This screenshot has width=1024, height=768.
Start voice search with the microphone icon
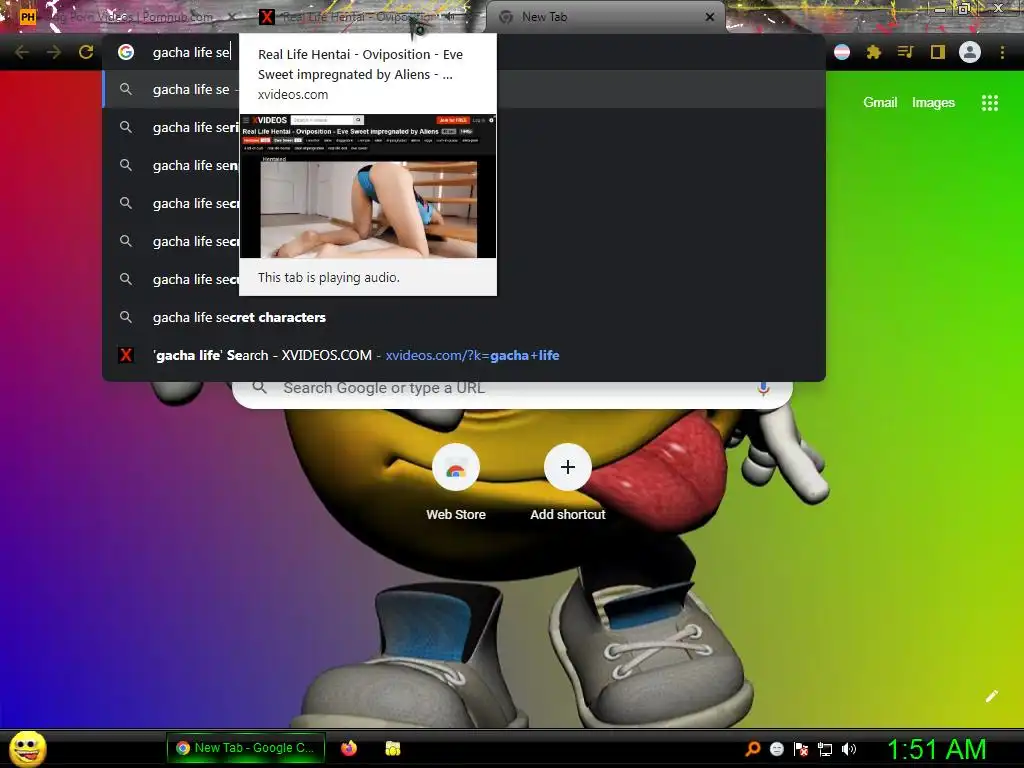coord(763,388)
